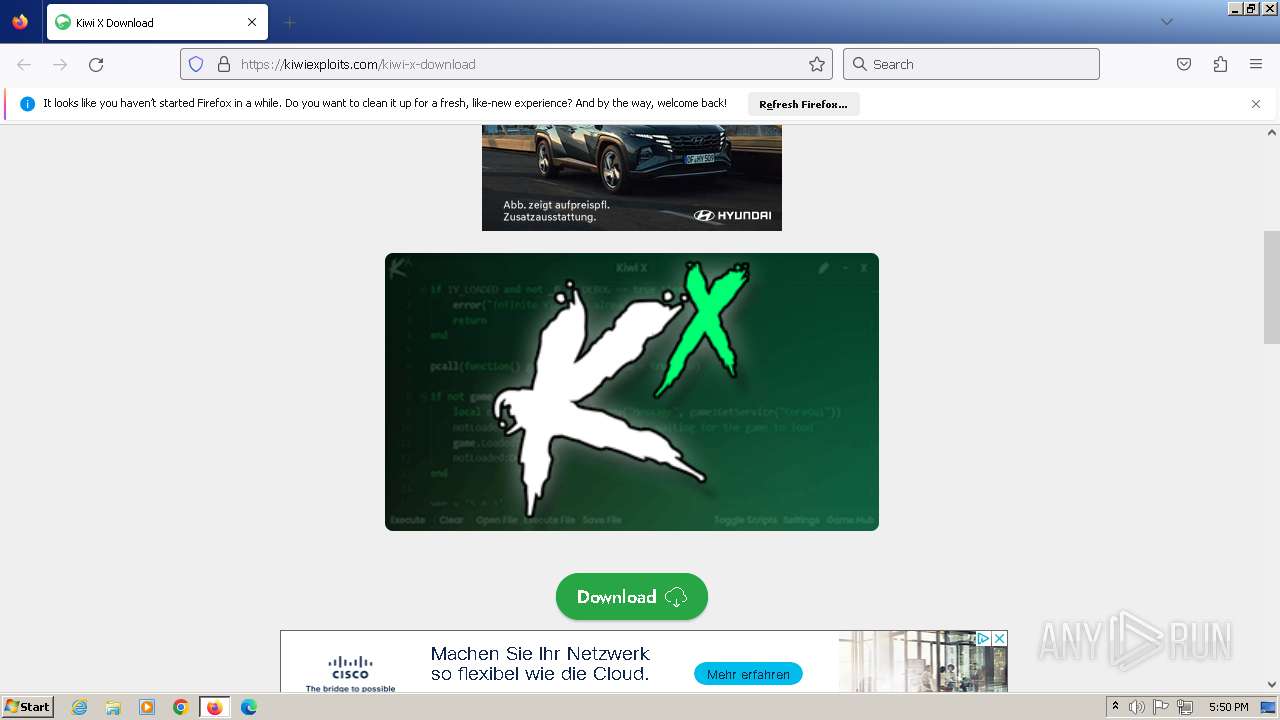Open the list all tabs dropdown arrow

tap(1166, 22)
